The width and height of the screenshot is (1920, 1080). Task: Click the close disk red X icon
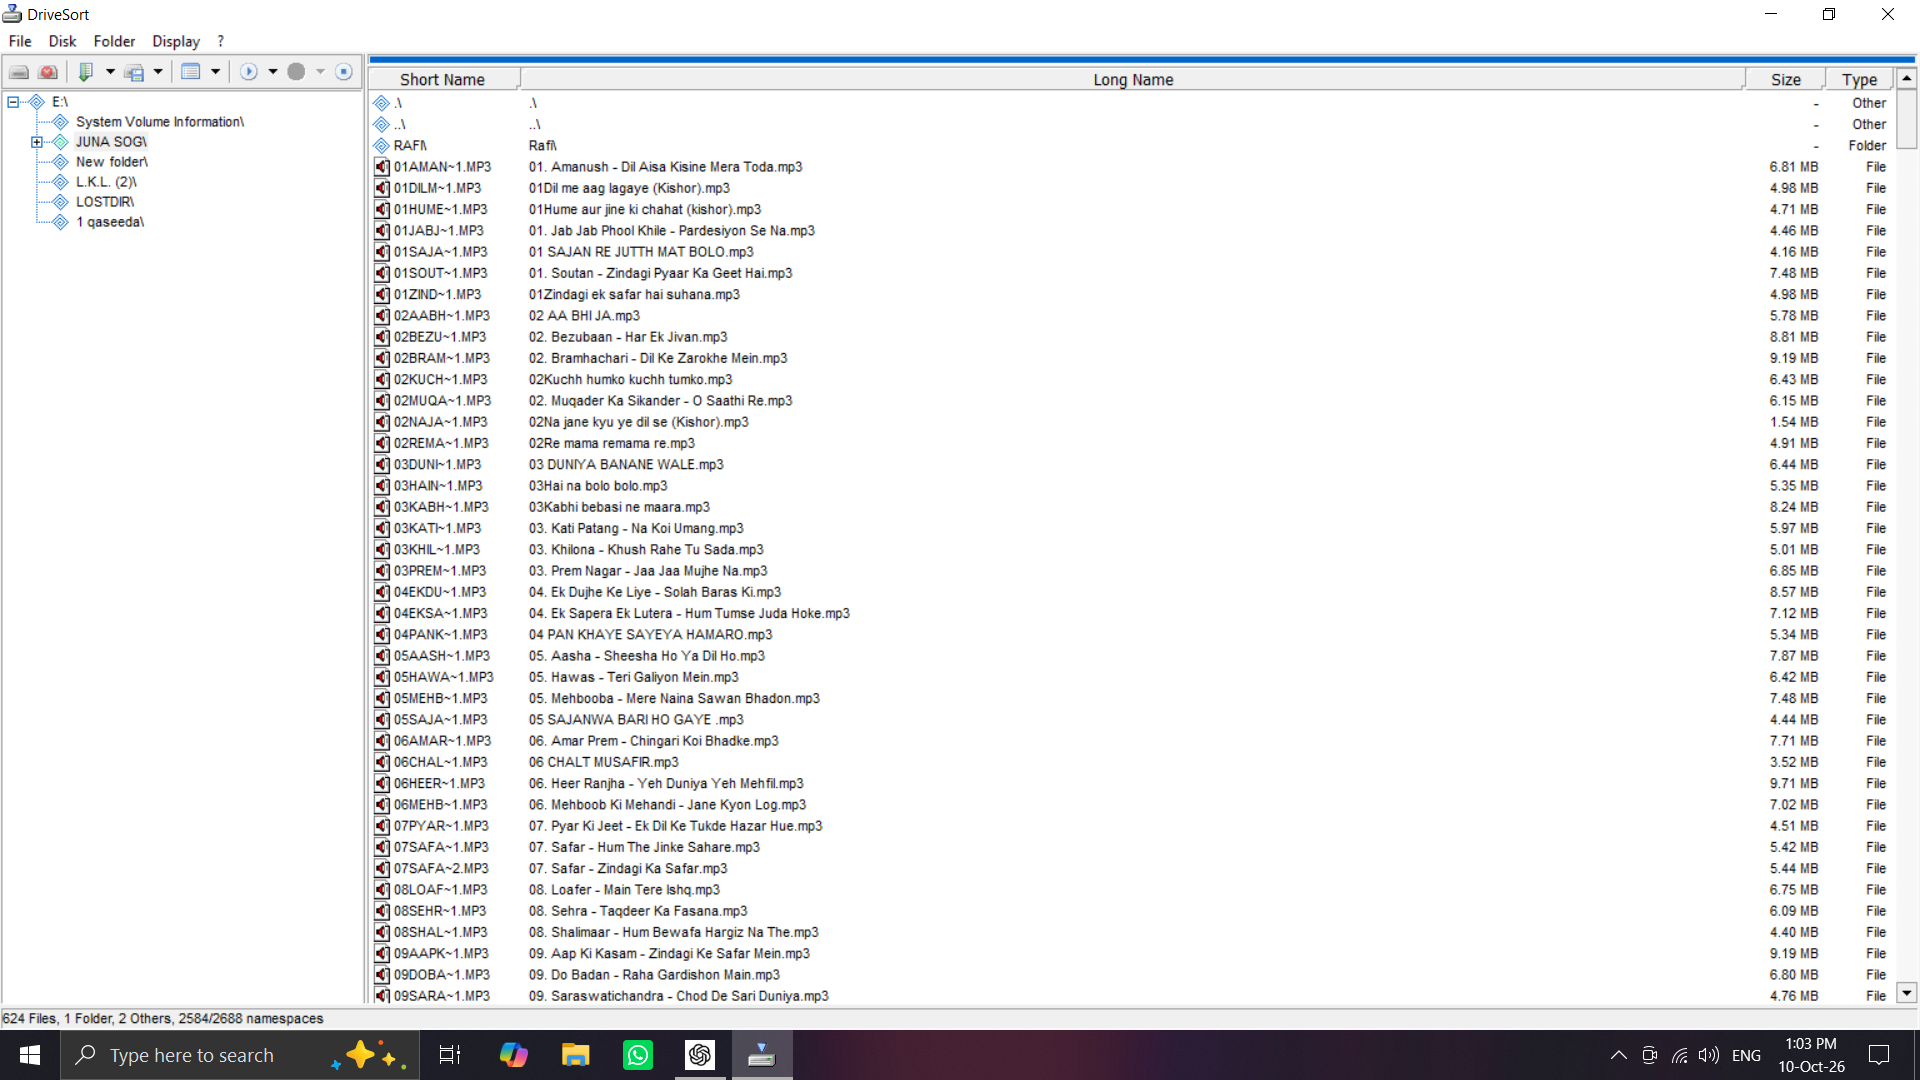[48, 72]
